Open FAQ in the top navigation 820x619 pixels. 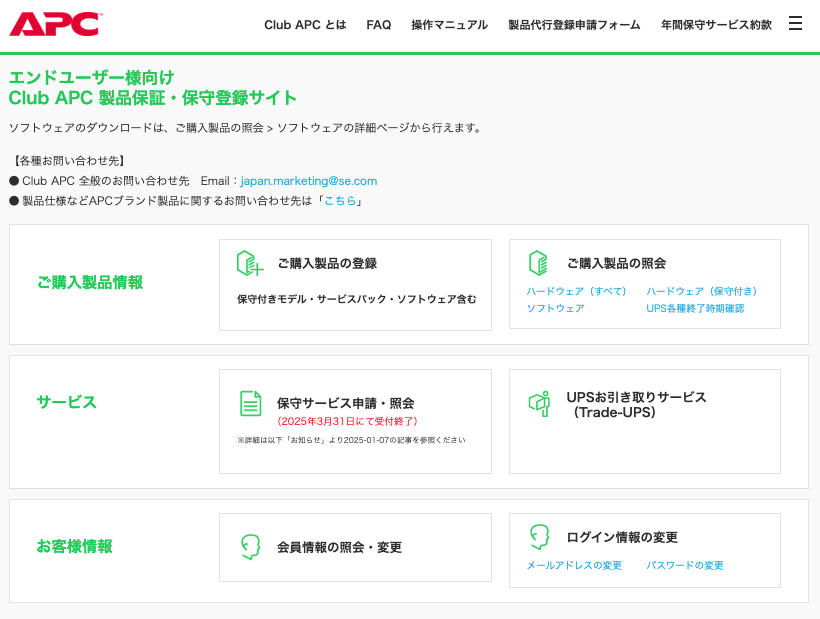[x=379, y=25]
